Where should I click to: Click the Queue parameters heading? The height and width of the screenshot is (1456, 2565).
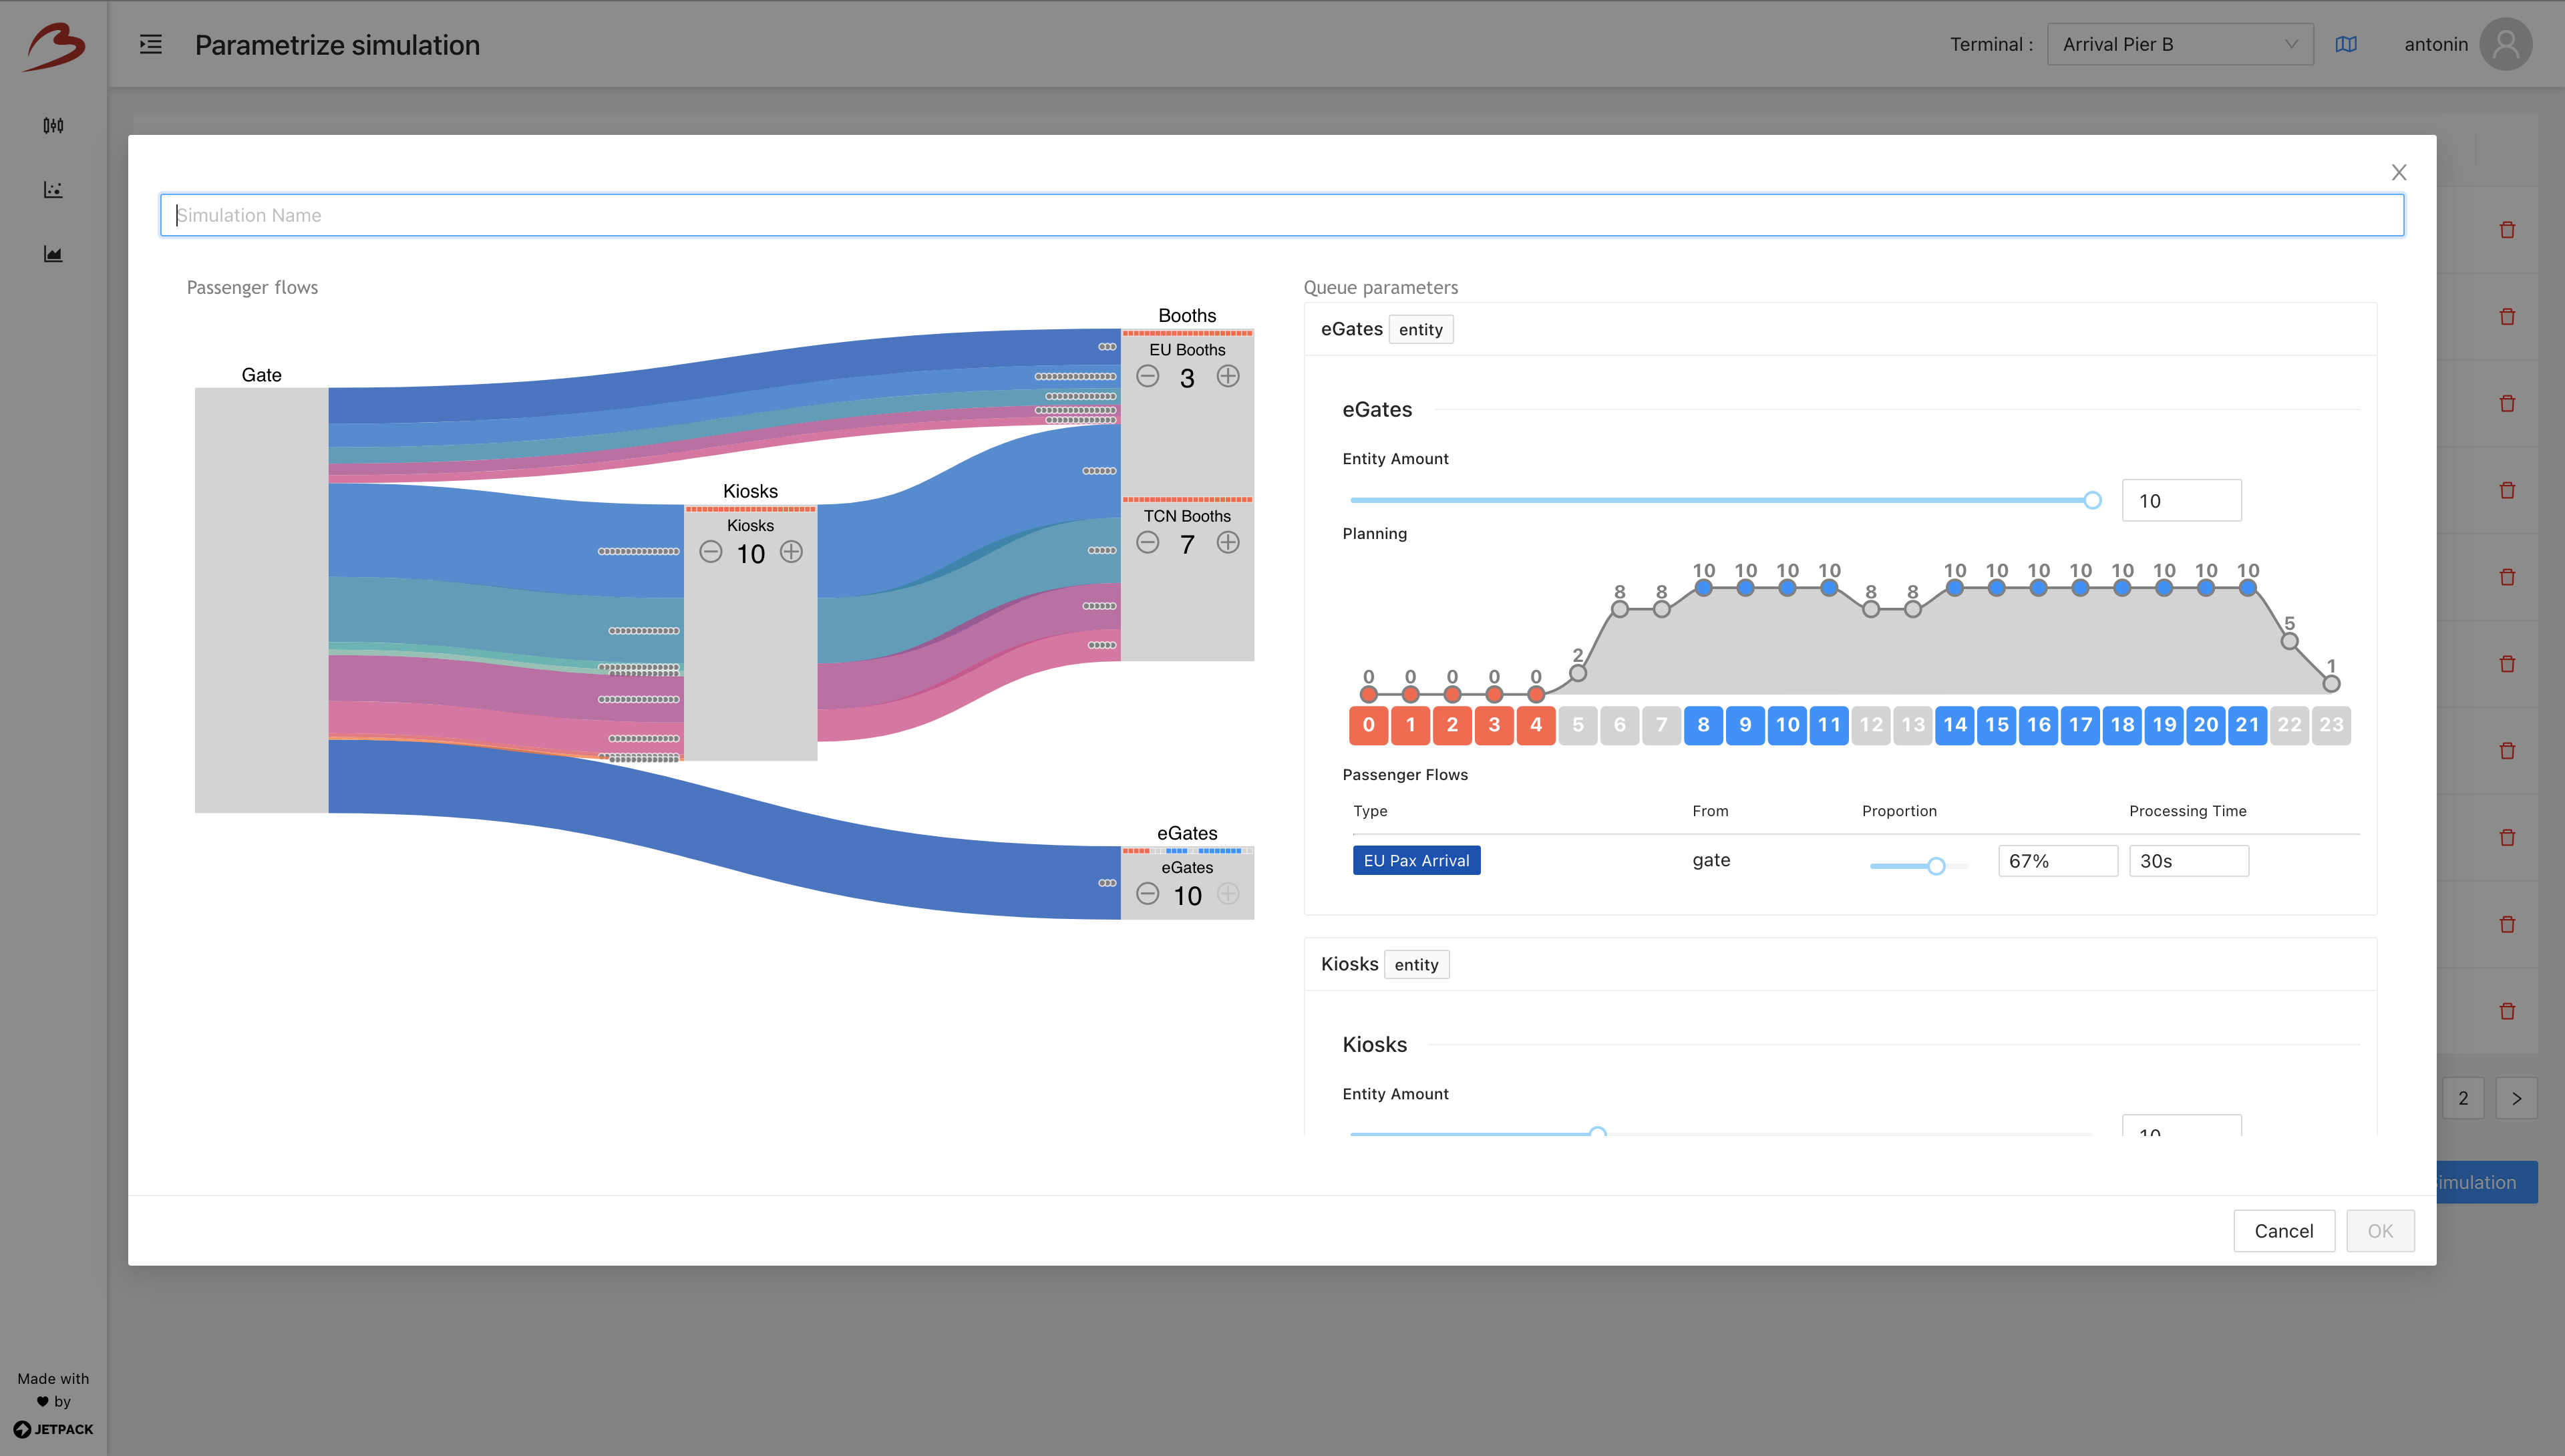click(x=1380, y=287)
